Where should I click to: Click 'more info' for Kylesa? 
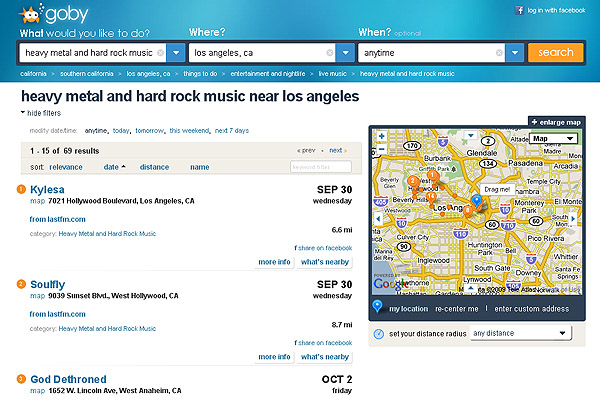tap(274, 262)
